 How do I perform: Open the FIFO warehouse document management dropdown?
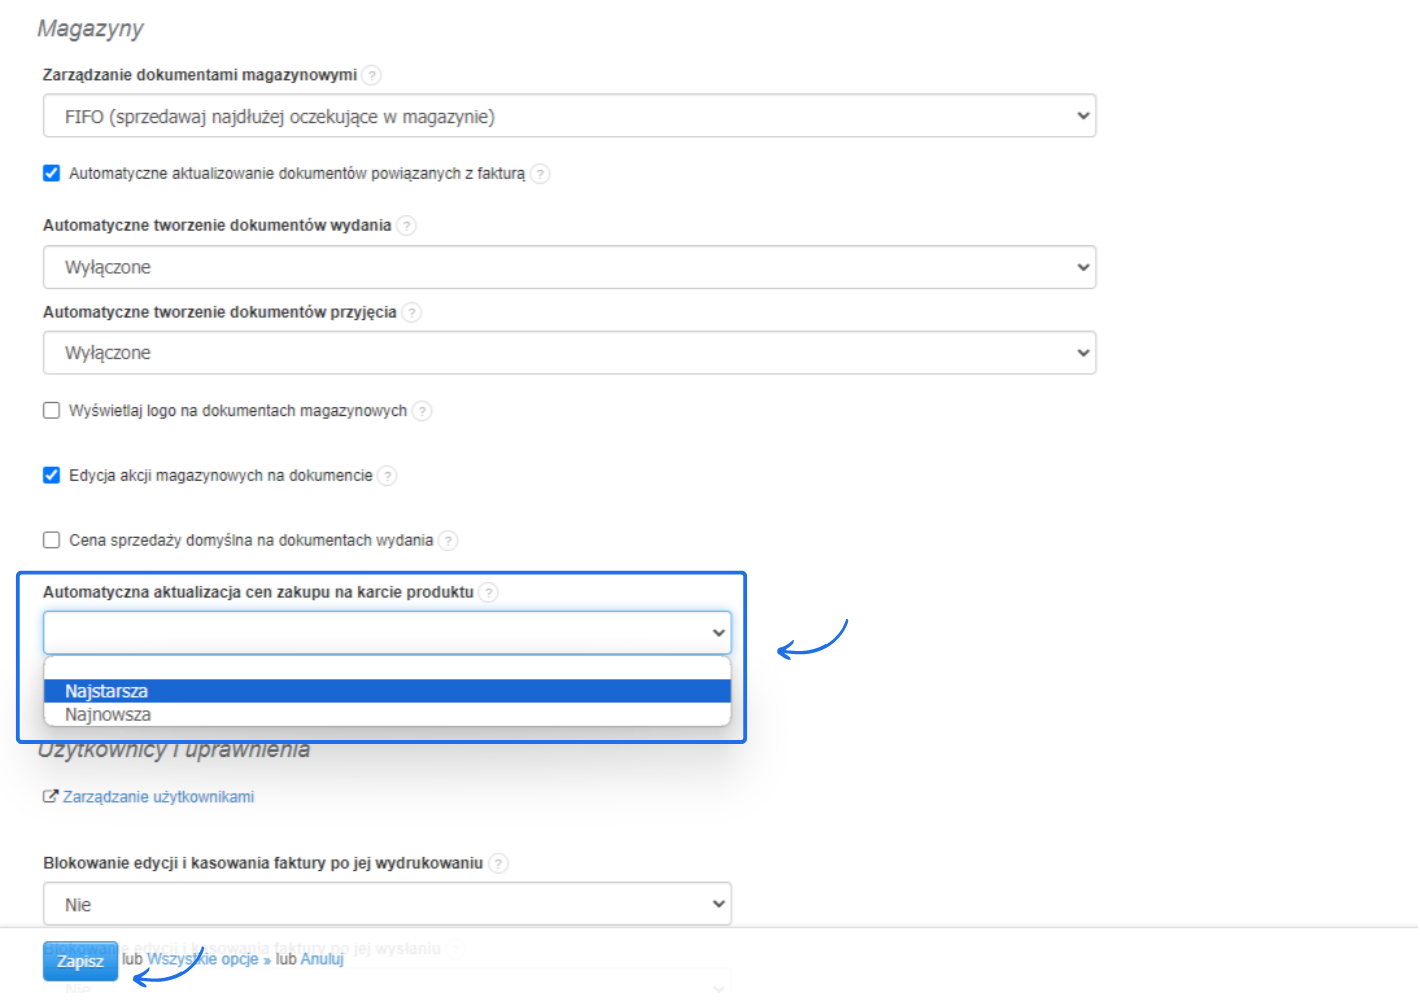569,116
